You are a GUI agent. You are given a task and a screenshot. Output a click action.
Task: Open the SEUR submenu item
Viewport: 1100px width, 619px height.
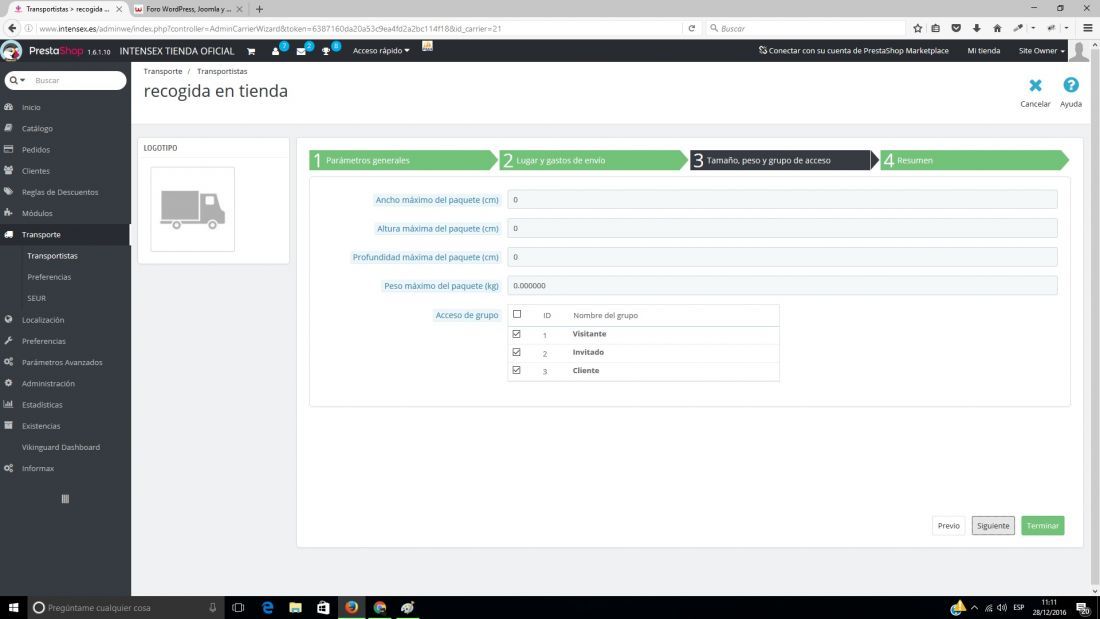(36, 298)
